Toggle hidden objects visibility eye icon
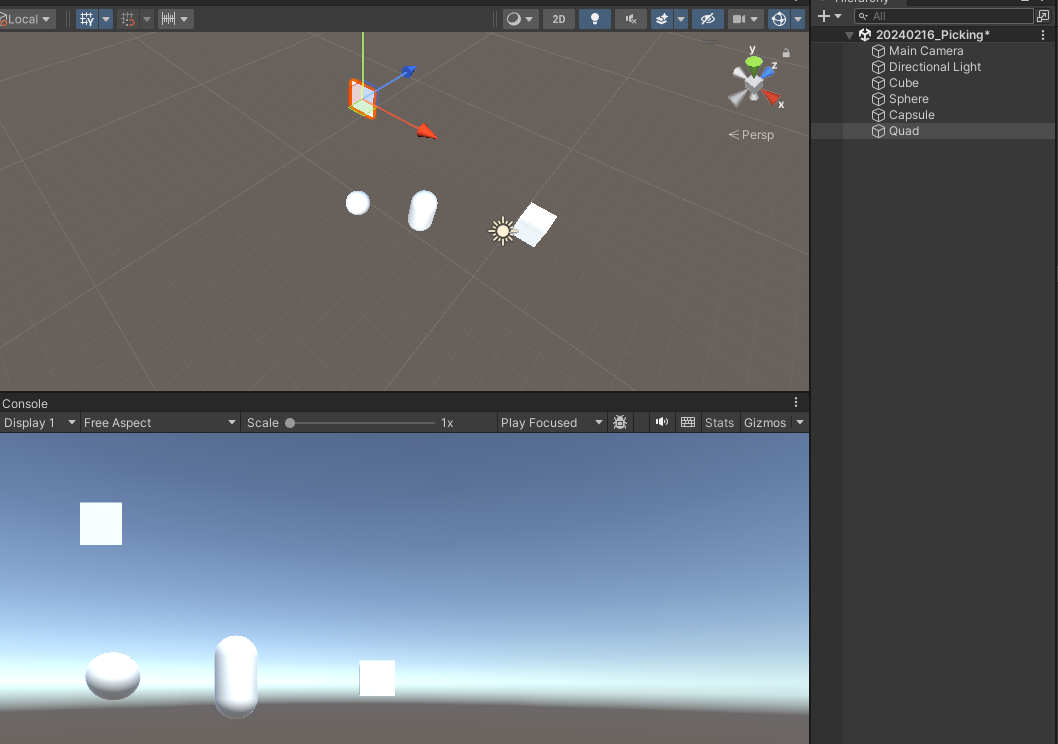Image resolution: width=1058 pixels, height=744 pixels. click(x=707, y=19)
